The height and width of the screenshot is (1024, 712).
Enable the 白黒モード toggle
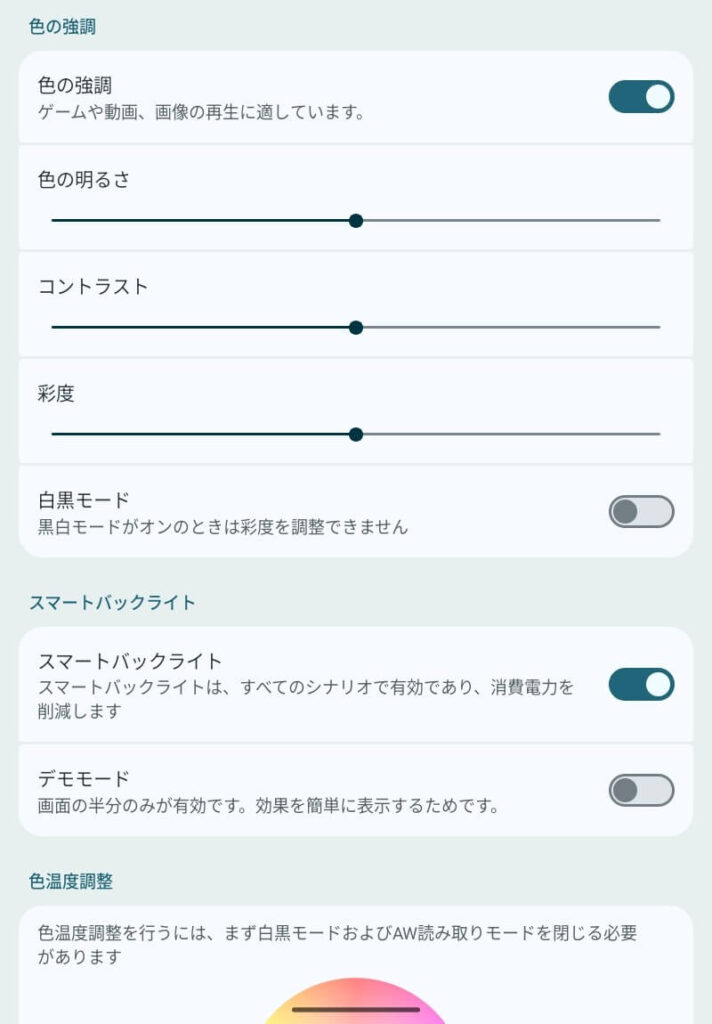pos(641,511)
